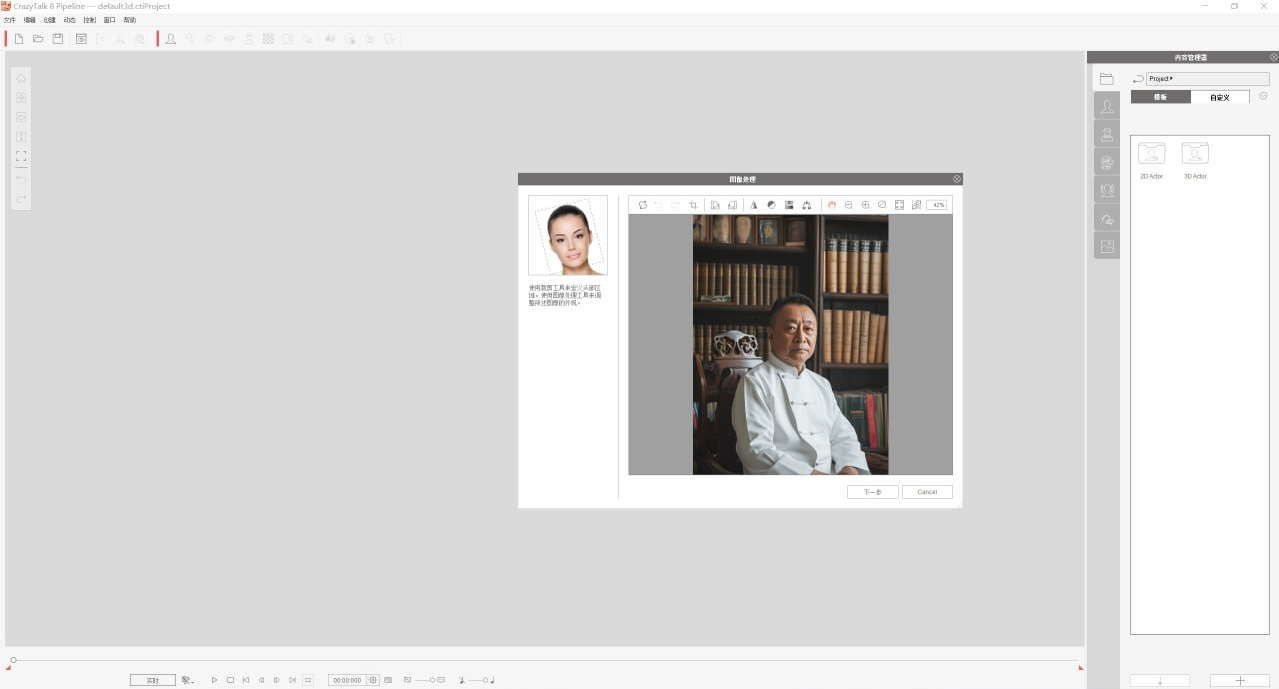Click the mirror image icon
1279x689 pixels.
coord(754,205)
